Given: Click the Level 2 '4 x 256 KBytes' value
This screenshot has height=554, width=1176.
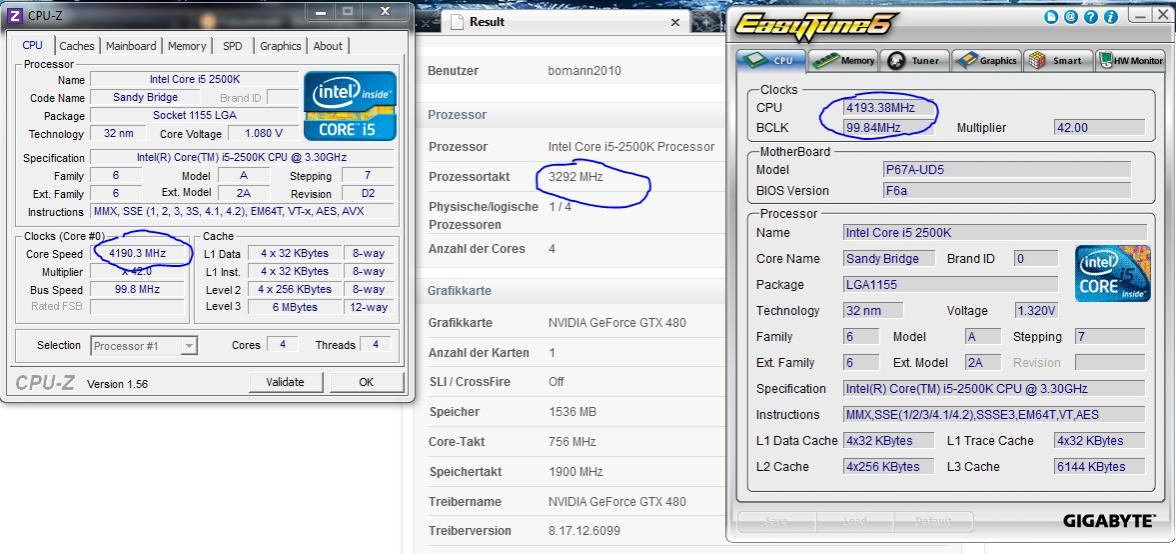Looking at the screenshot, I should 294,289.
